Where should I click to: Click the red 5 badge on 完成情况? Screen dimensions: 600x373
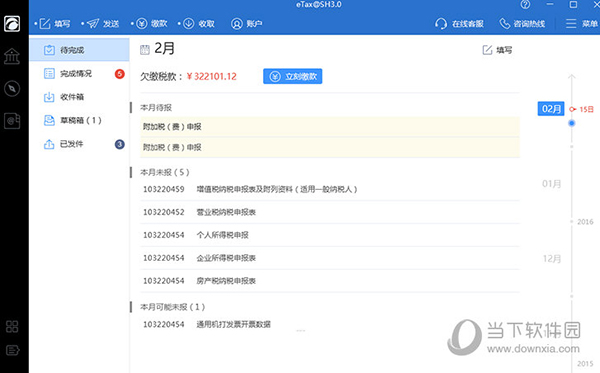[x=120, y=74]
